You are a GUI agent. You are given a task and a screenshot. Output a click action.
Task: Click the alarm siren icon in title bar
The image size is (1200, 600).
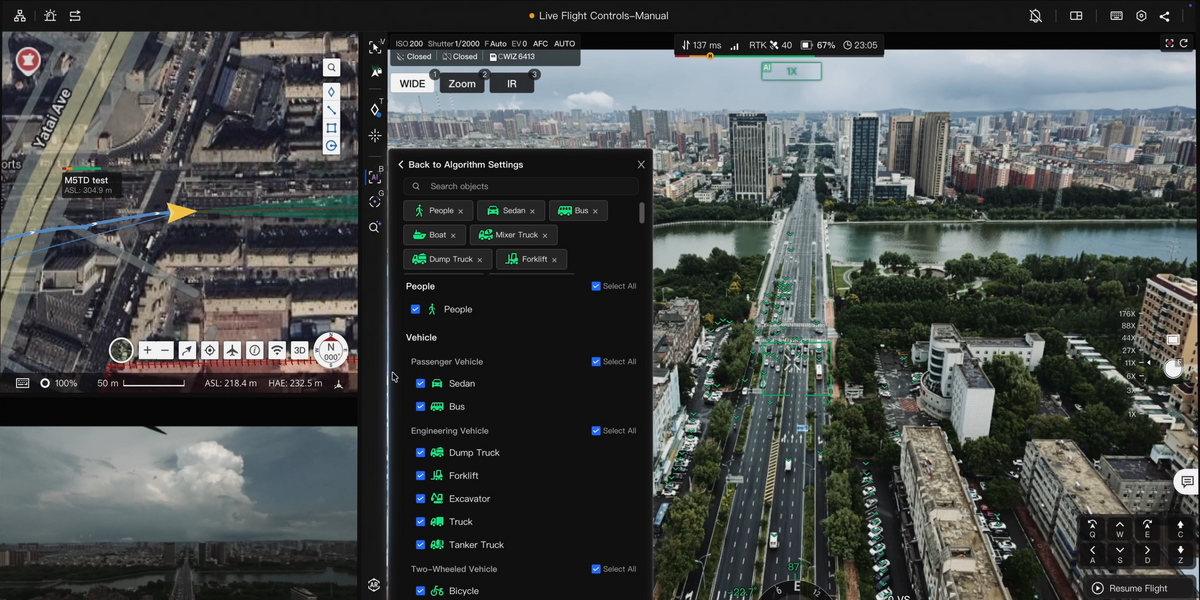click(50, 16)
